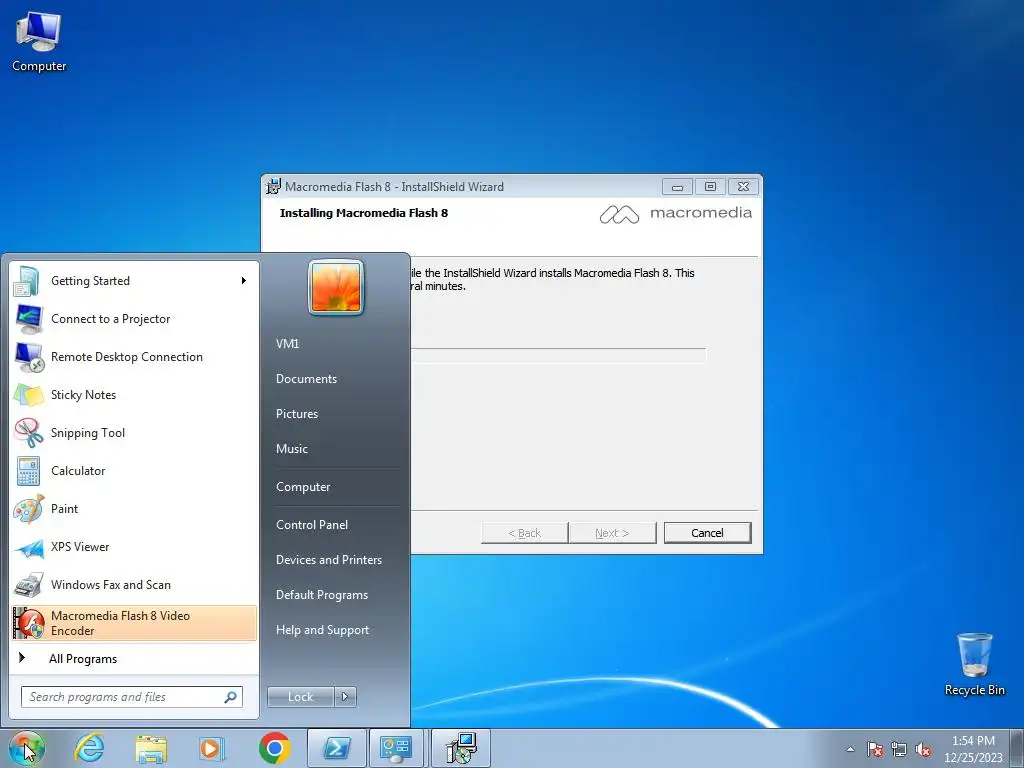Open Getting Started from Start menu
This screenshot has width=1024, height=768.
tap(134, 281)
